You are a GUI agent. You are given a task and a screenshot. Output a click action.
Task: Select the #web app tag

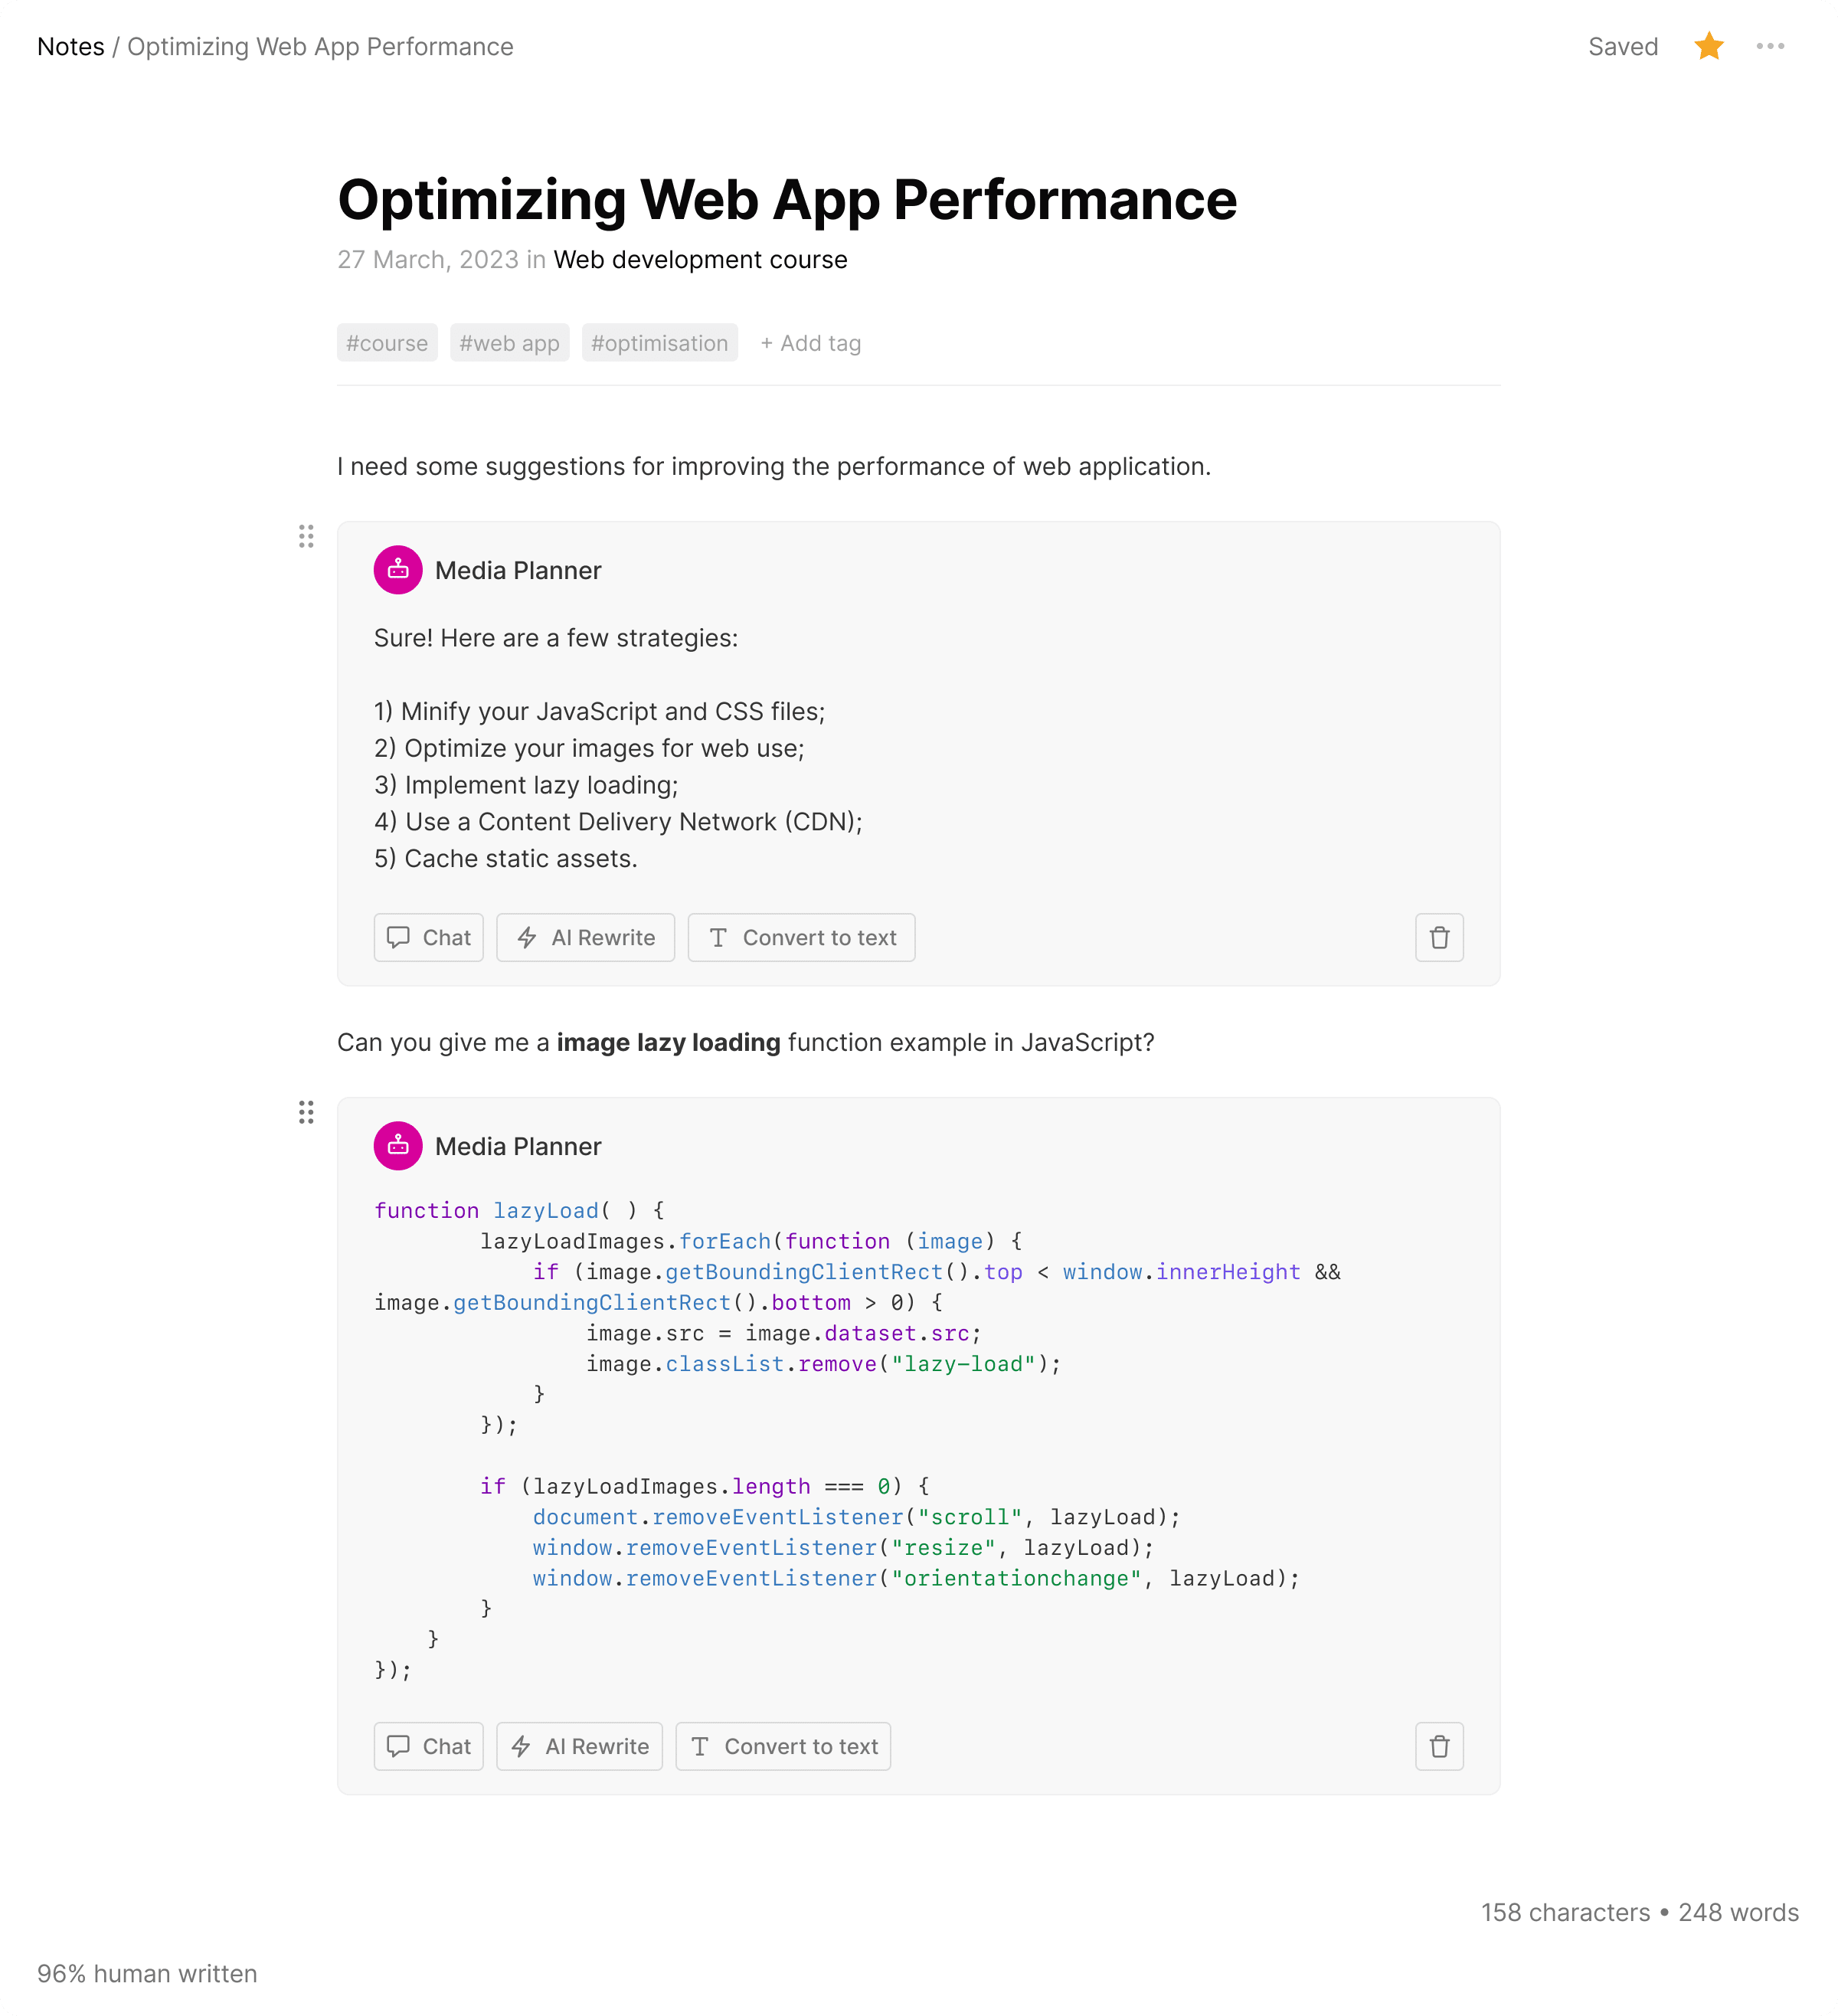click(509, 343)
